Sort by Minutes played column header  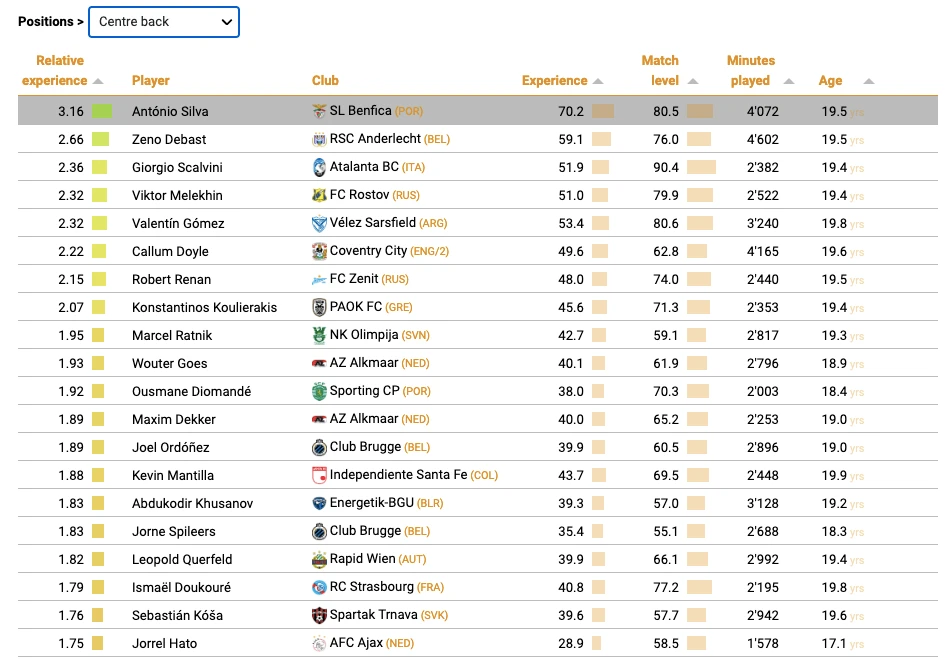click(750, 70)
